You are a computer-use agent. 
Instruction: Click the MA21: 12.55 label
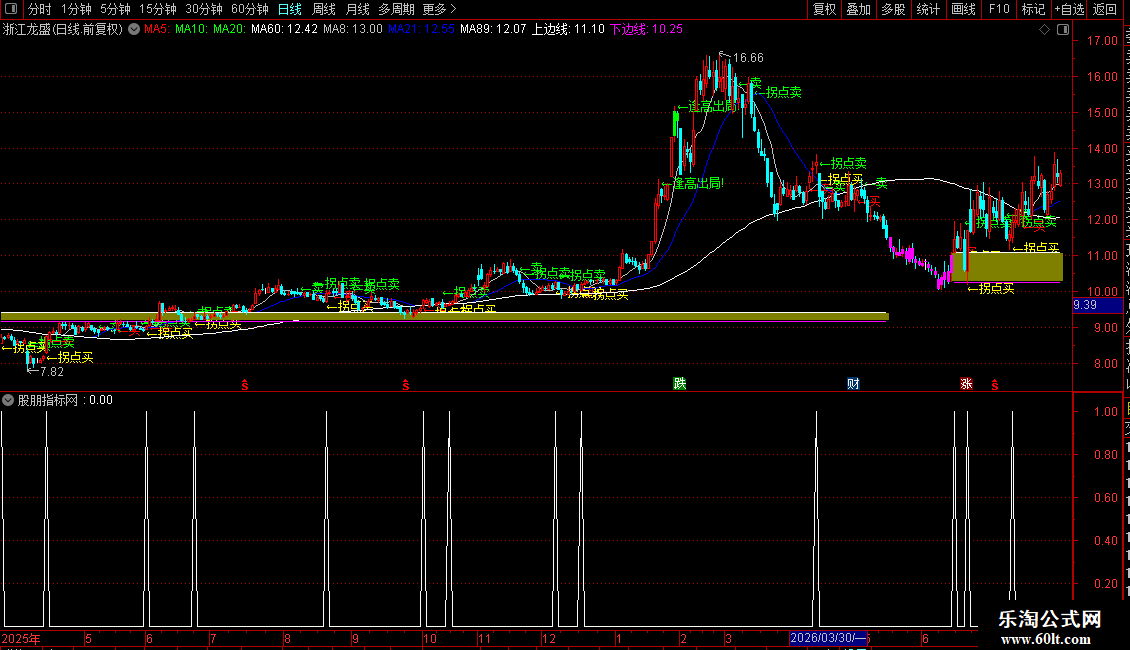[421, 30]
